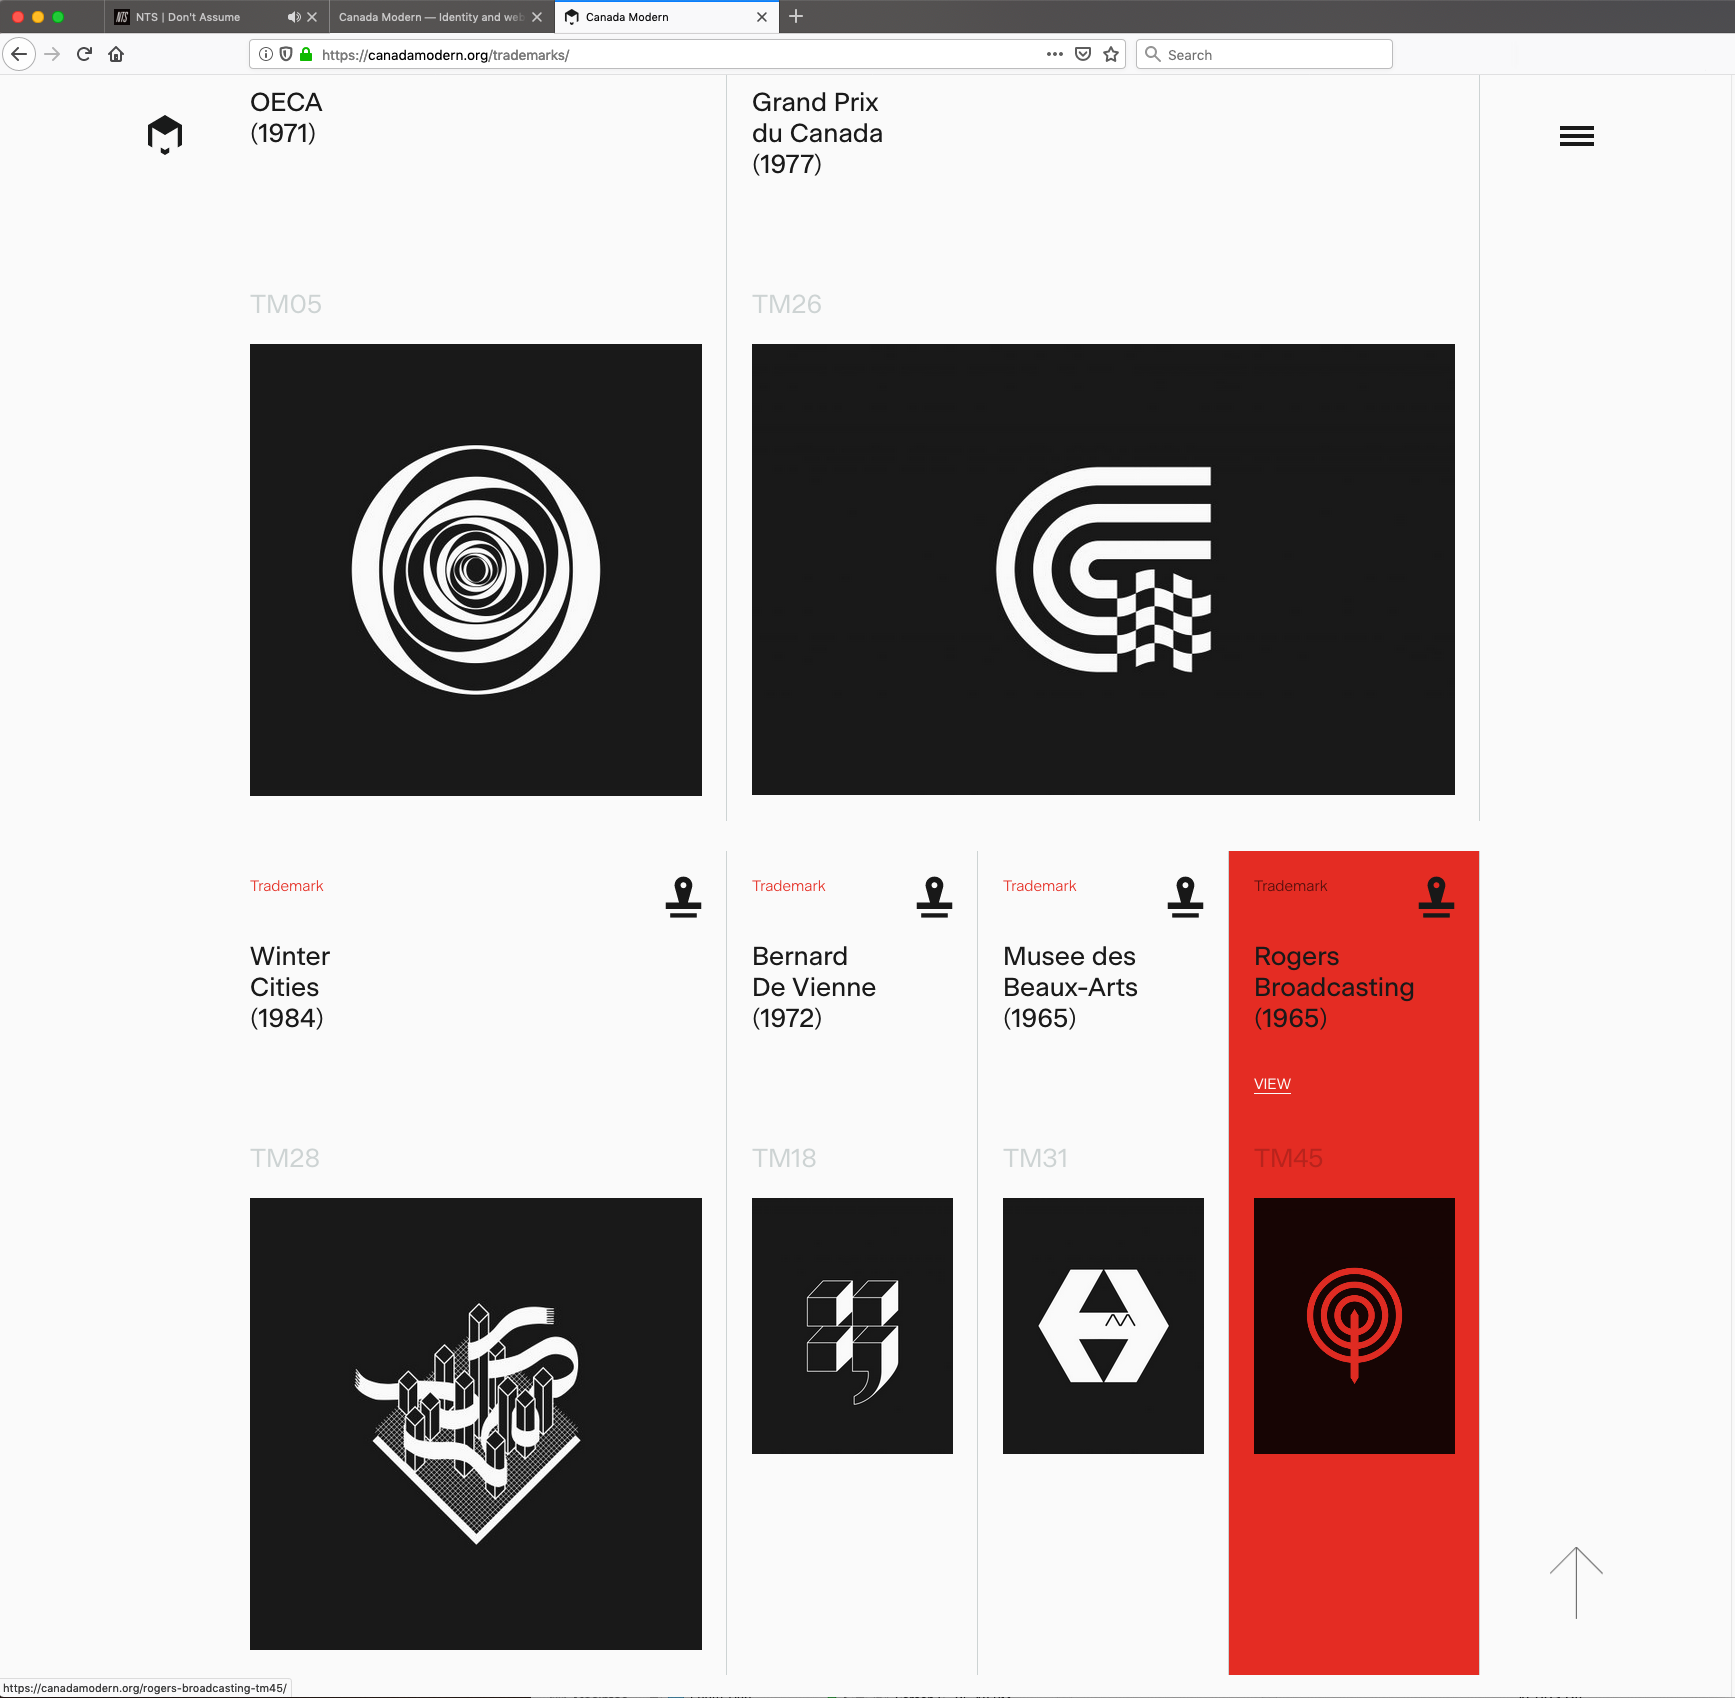Go to the browser home page
Viewport: 1735px width, 1698px height.
click(x=116, y=55)
